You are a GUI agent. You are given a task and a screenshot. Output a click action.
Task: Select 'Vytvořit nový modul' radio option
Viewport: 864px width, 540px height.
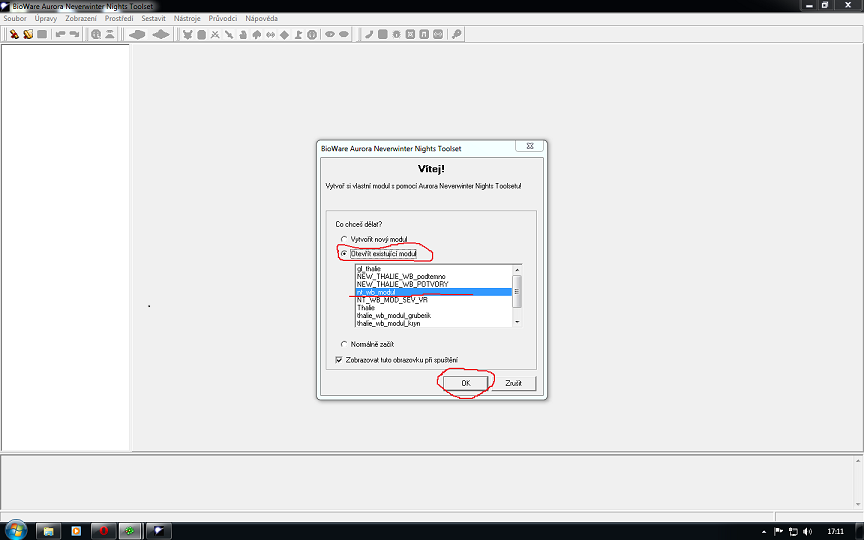click(344, 239)
